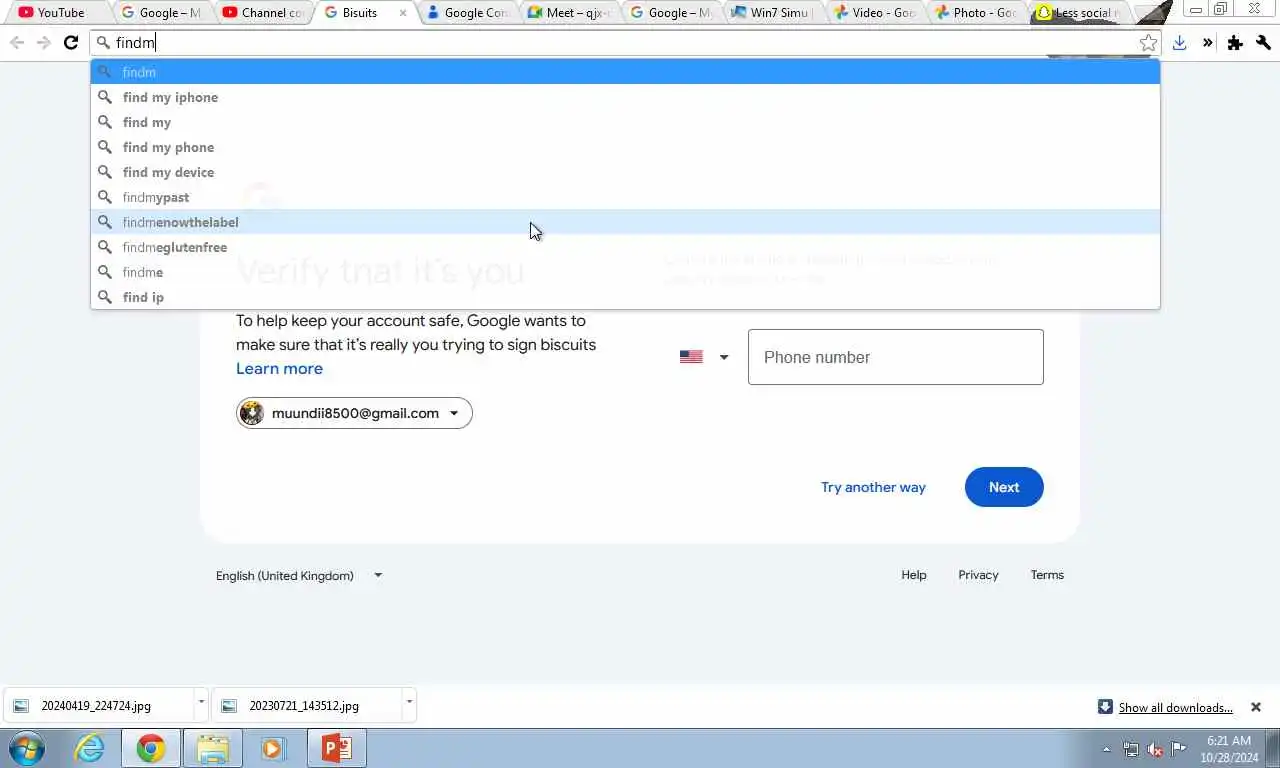Show hidden extensions chevron

[1207, 43]
